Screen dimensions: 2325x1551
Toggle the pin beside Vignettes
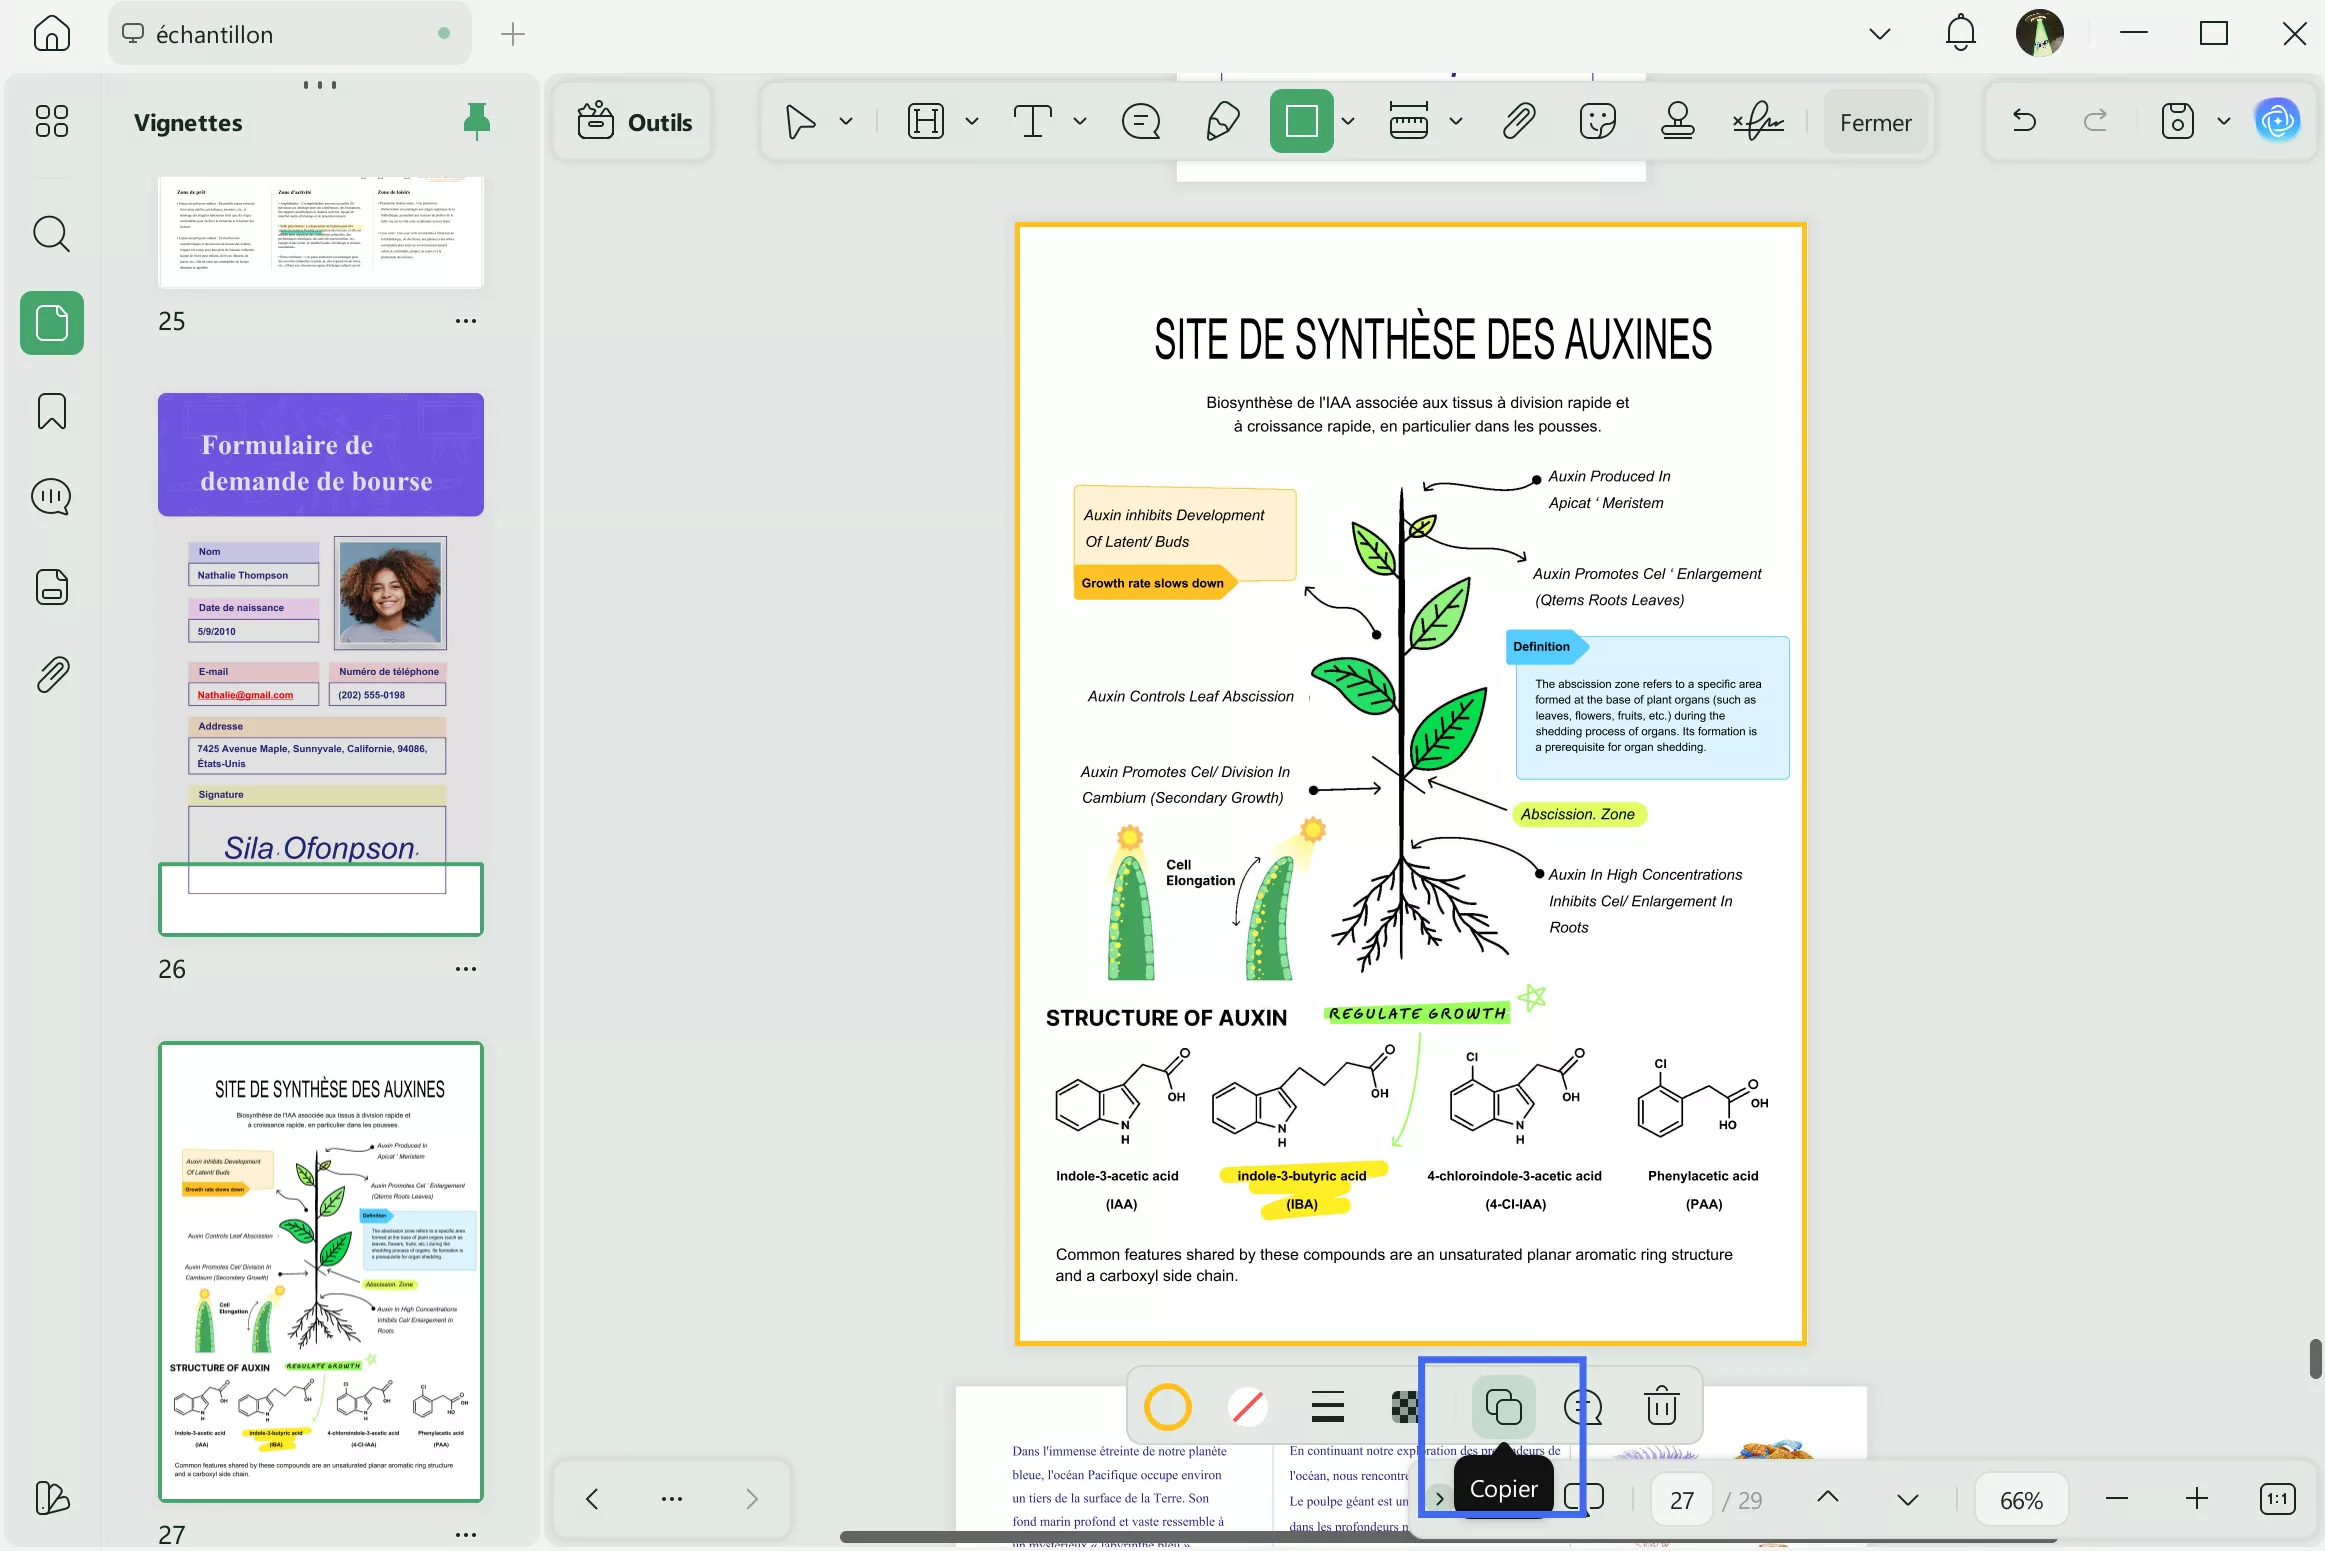[x=477, y=121]
